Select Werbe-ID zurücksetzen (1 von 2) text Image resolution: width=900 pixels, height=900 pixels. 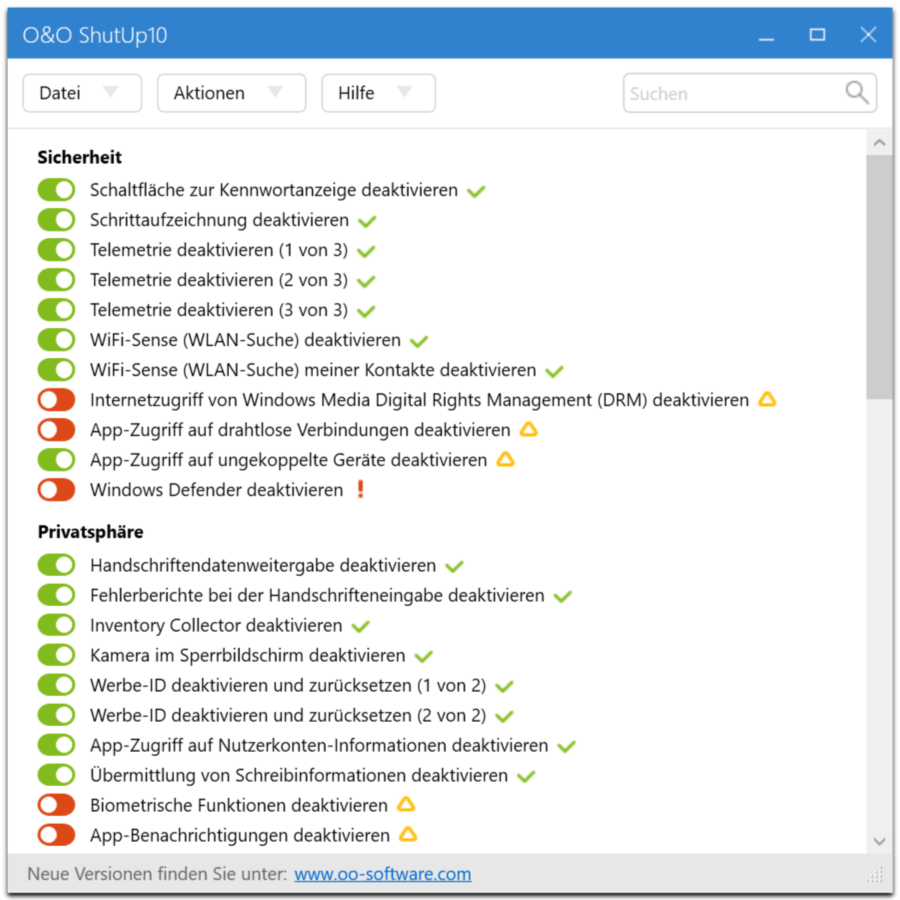pyautogui.click(x=288, y=685)
